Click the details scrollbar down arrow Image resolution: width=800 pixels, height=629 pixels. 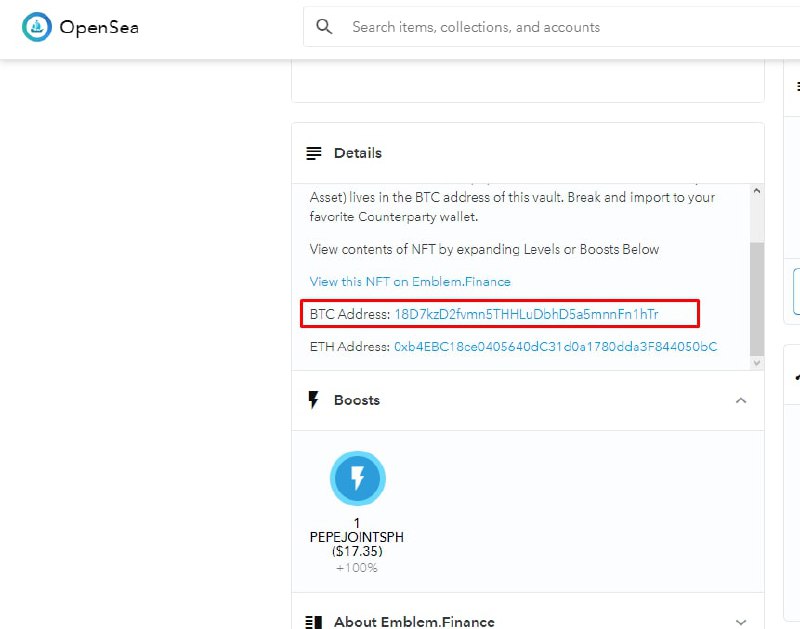(757, 363)
